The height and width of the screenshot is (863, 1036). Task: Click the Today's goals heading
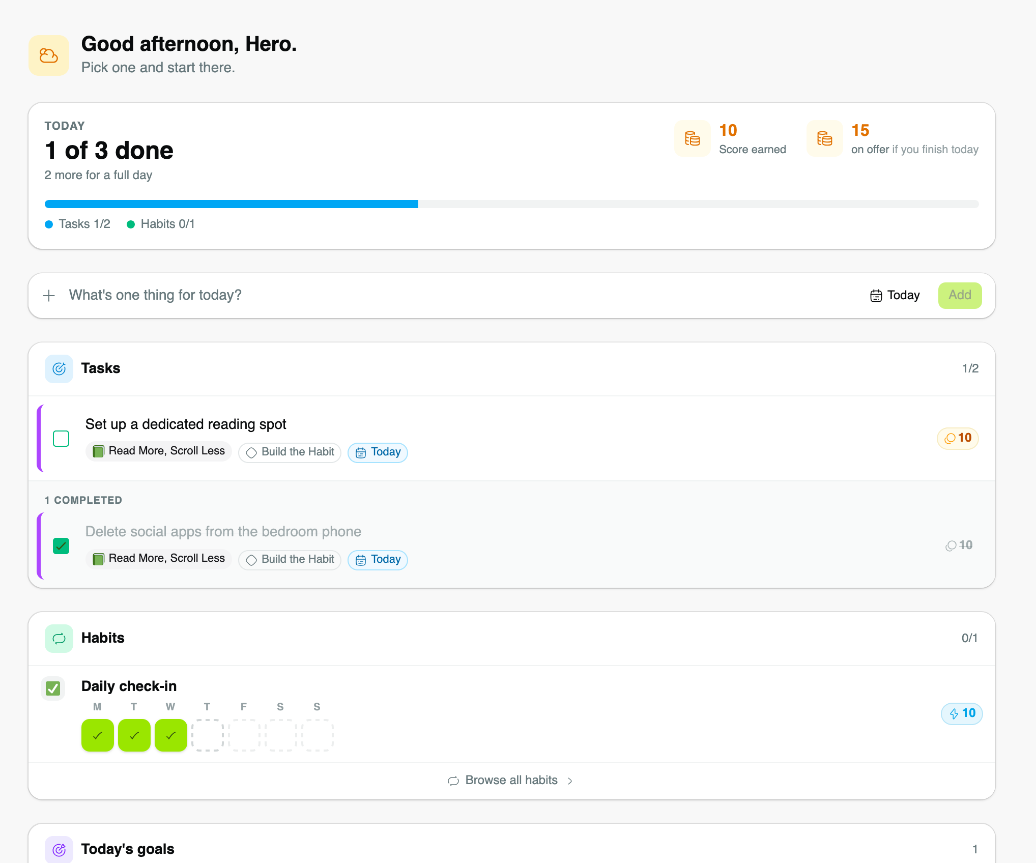128,850
